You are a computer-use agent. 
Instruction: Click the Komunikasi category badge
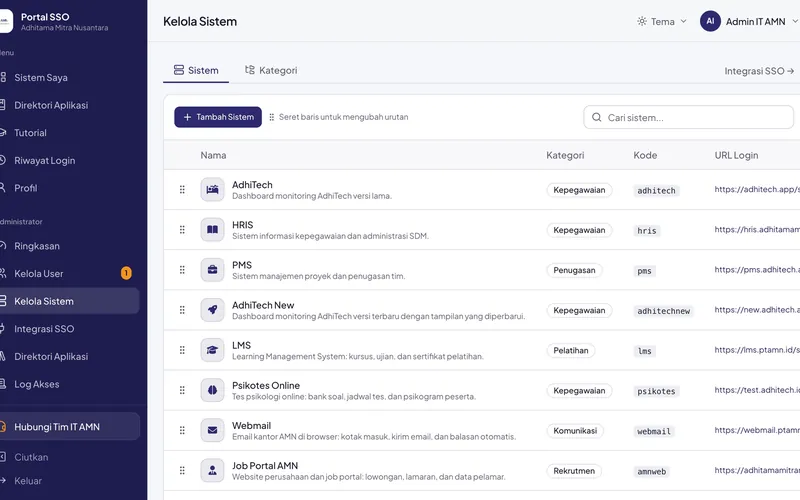coord(575,431)
